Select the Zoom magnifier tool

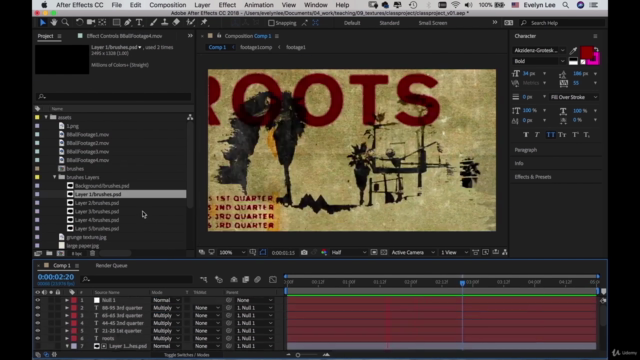(x=65, y=23)
